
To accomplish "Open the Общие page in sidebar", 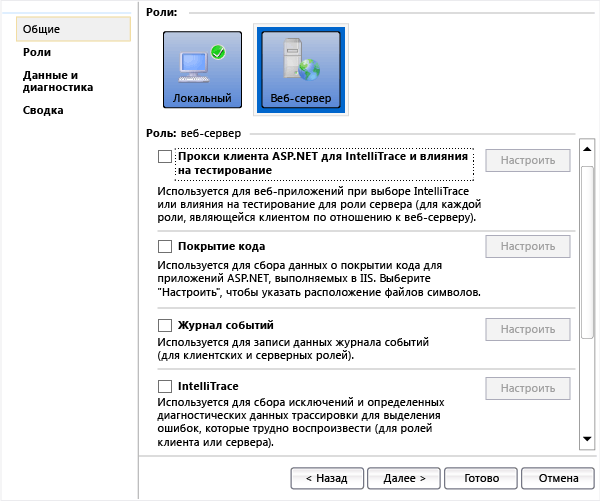I will click(x=73, y=29).
